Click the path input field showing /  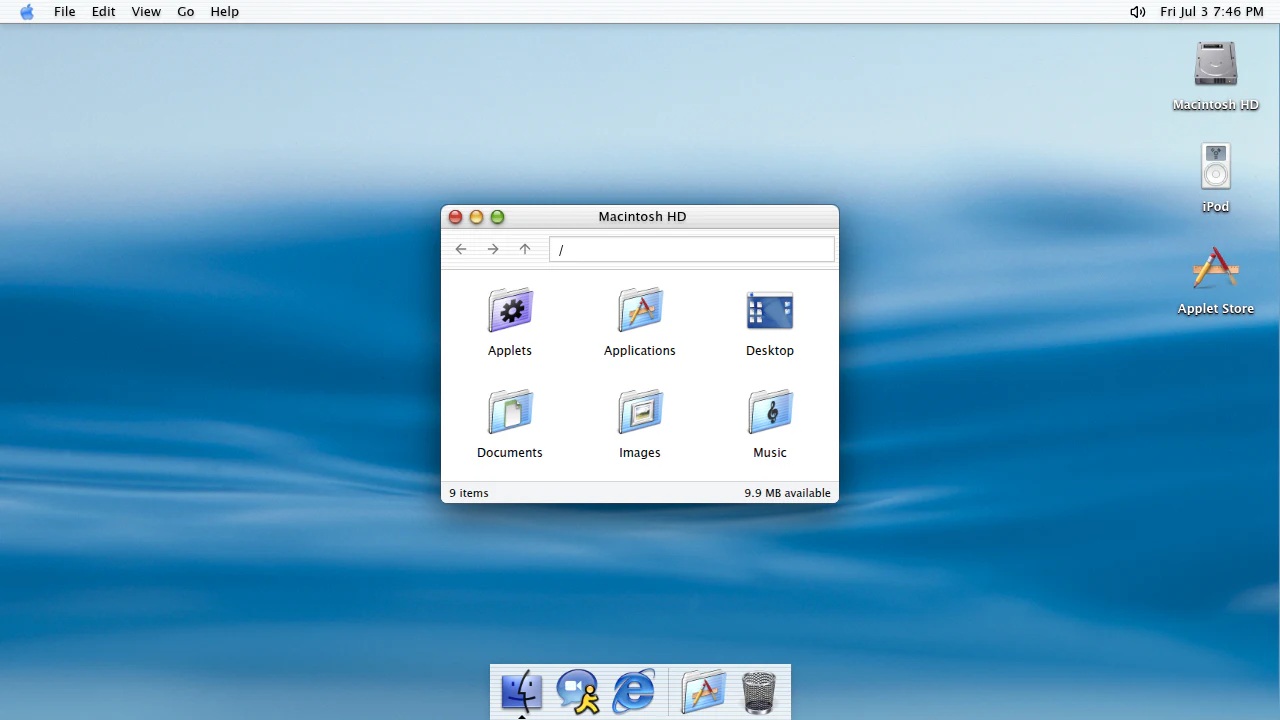pos(692,249)
